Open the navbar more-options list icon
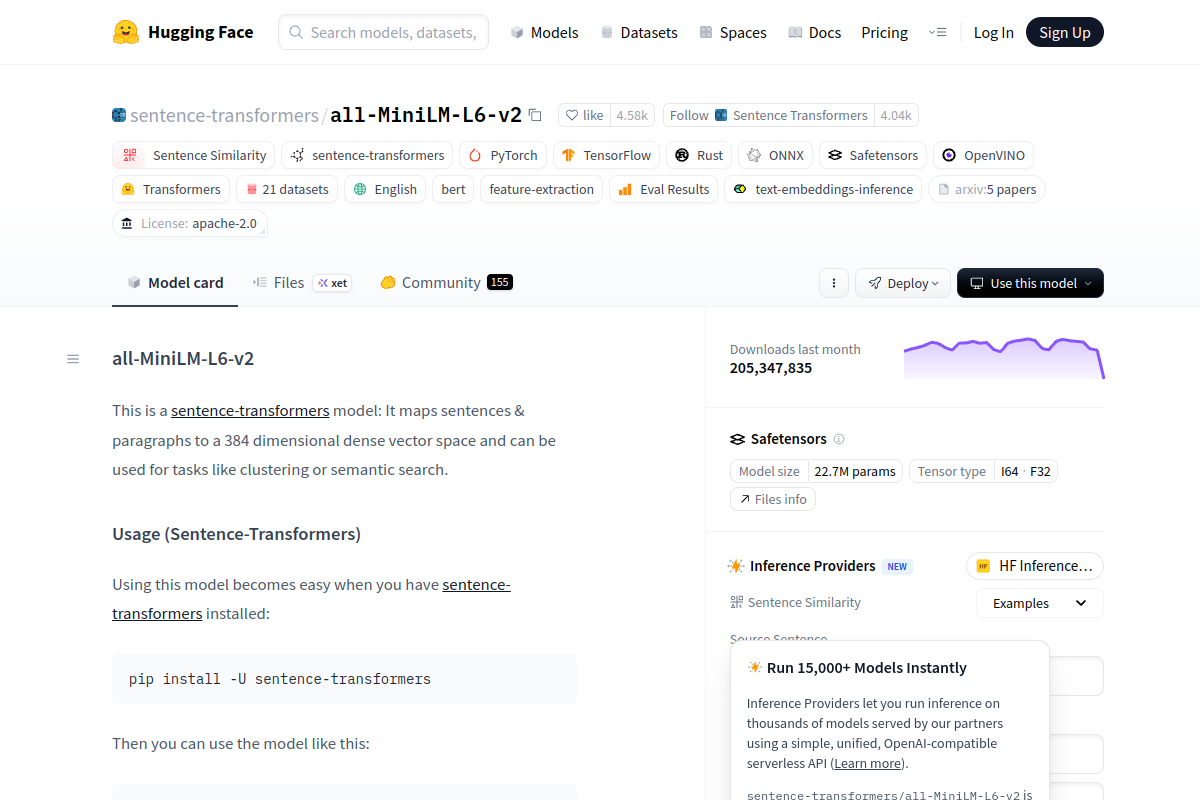 pyautogui.click(x=937, y=32)
